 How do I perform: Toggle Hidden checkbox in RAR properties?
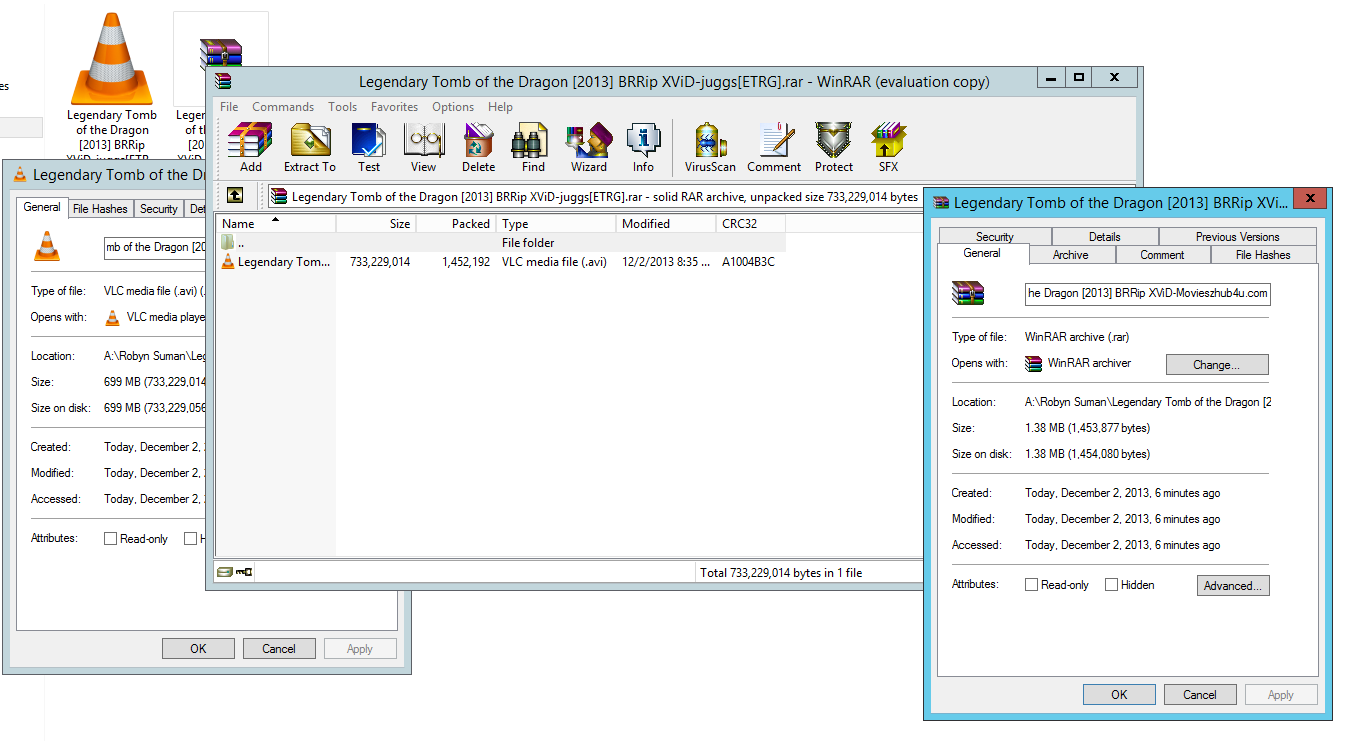1111,585
